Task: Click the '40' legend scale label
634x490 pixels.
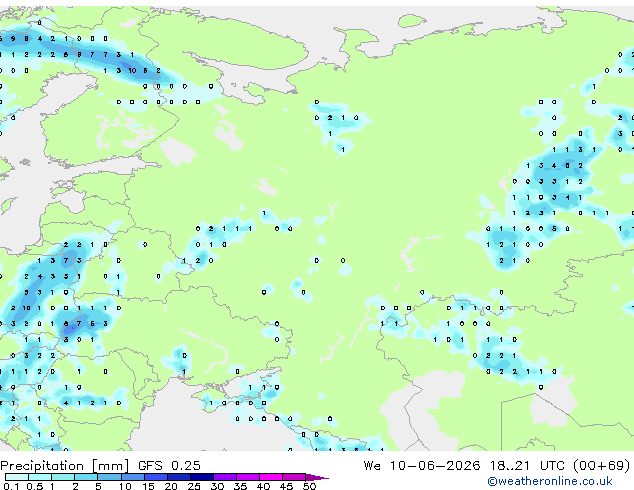Action: (x=263, y=486)
